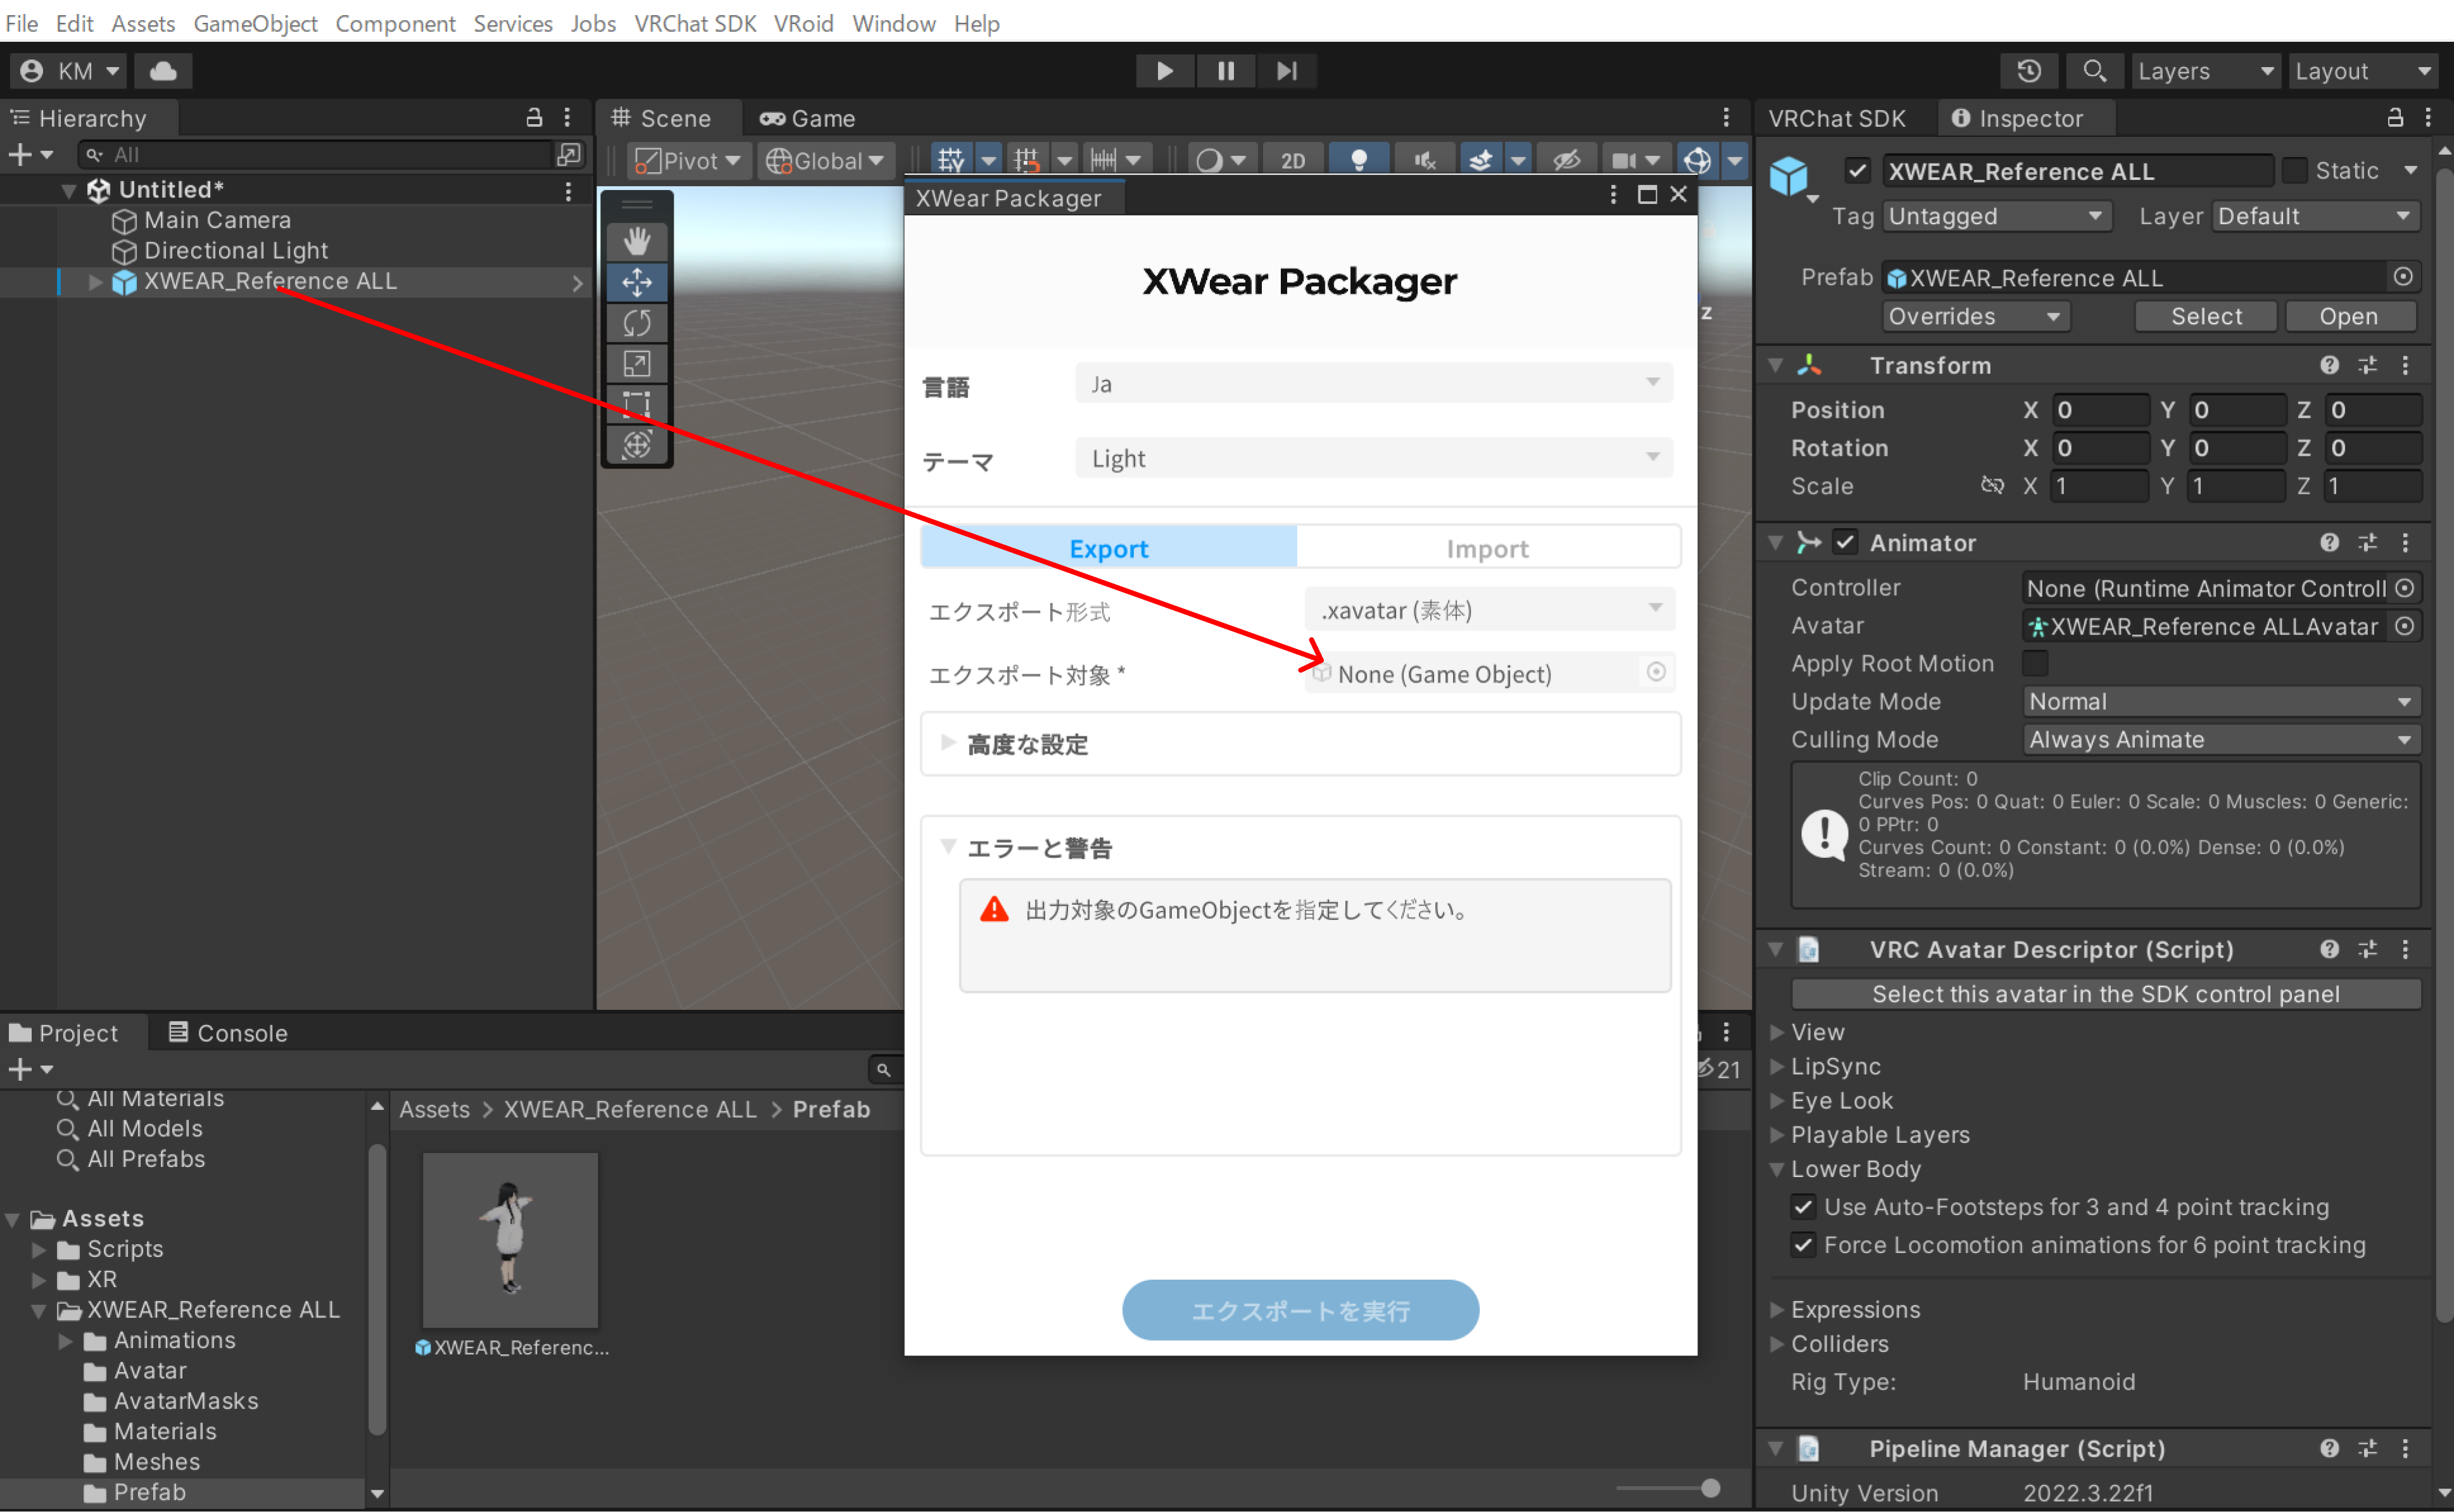
Task: Open the cloud services icon
Action: [x=163, y=71]
